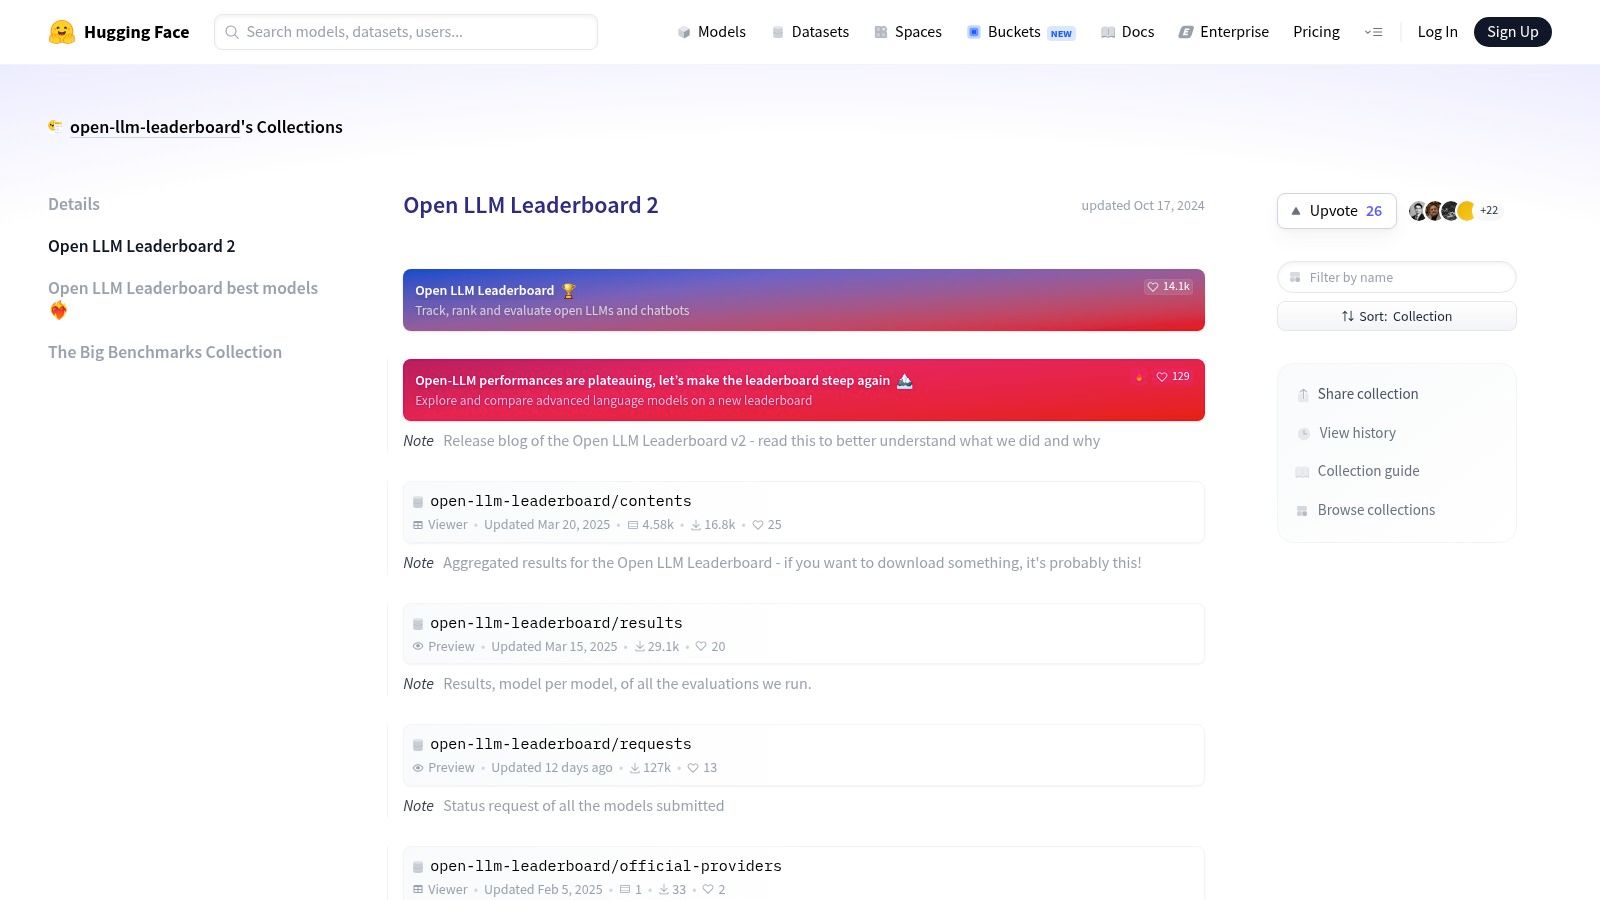Click the Sign Up button
The width and height of the screenshot is (1600, 900).
pos(1512,32)
